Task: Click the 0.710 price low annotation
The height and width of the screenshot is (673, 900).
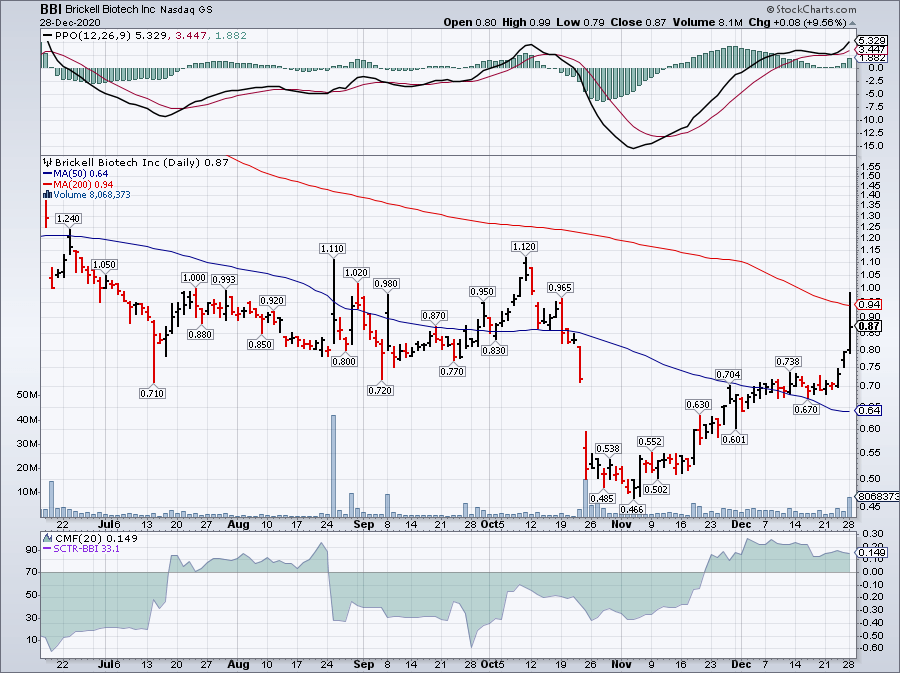Action: pyautogui.click(x=152, y=394)
